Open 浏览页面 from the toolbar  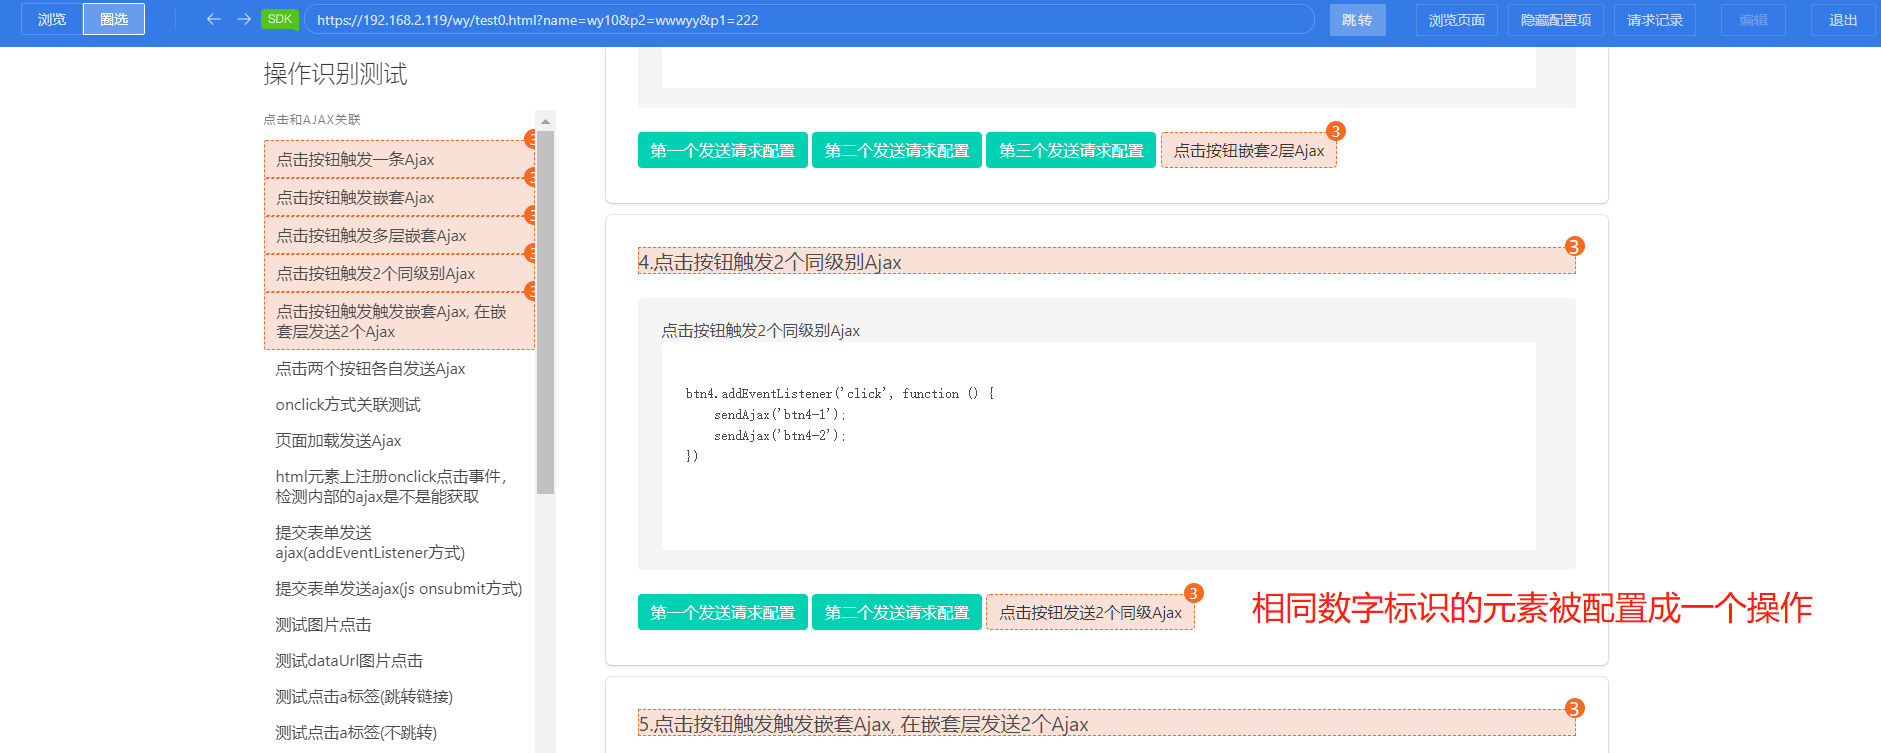(1456, 20)
